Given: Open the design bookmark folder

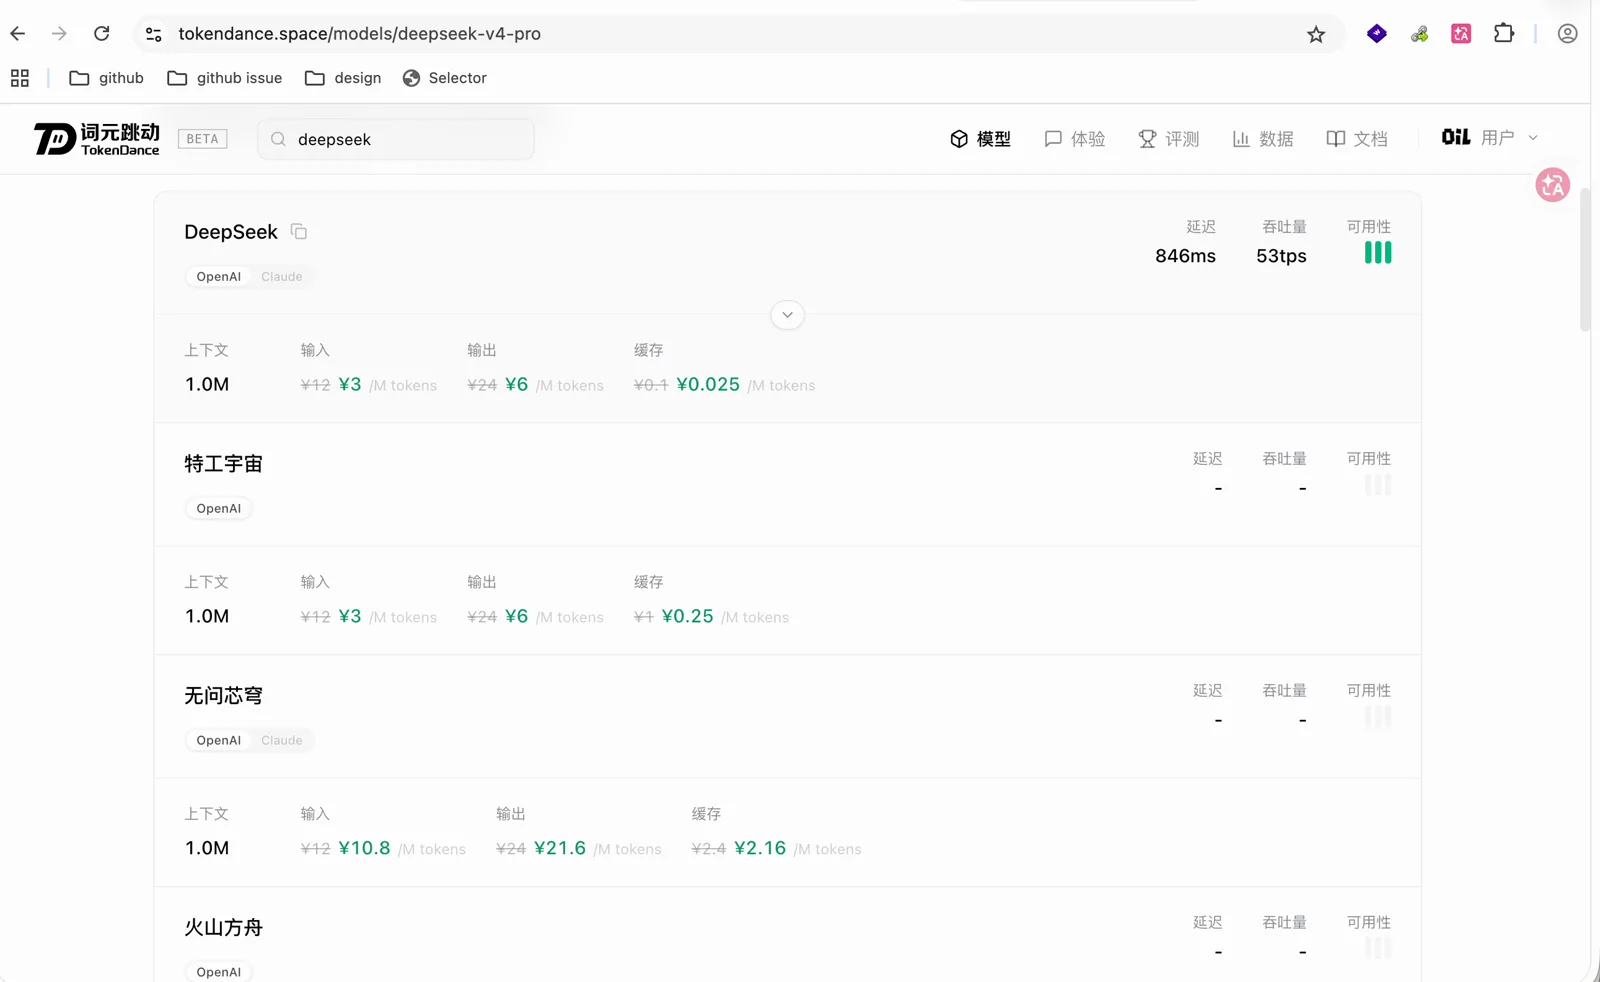Looking at the screenshot, I should point(343,78).
